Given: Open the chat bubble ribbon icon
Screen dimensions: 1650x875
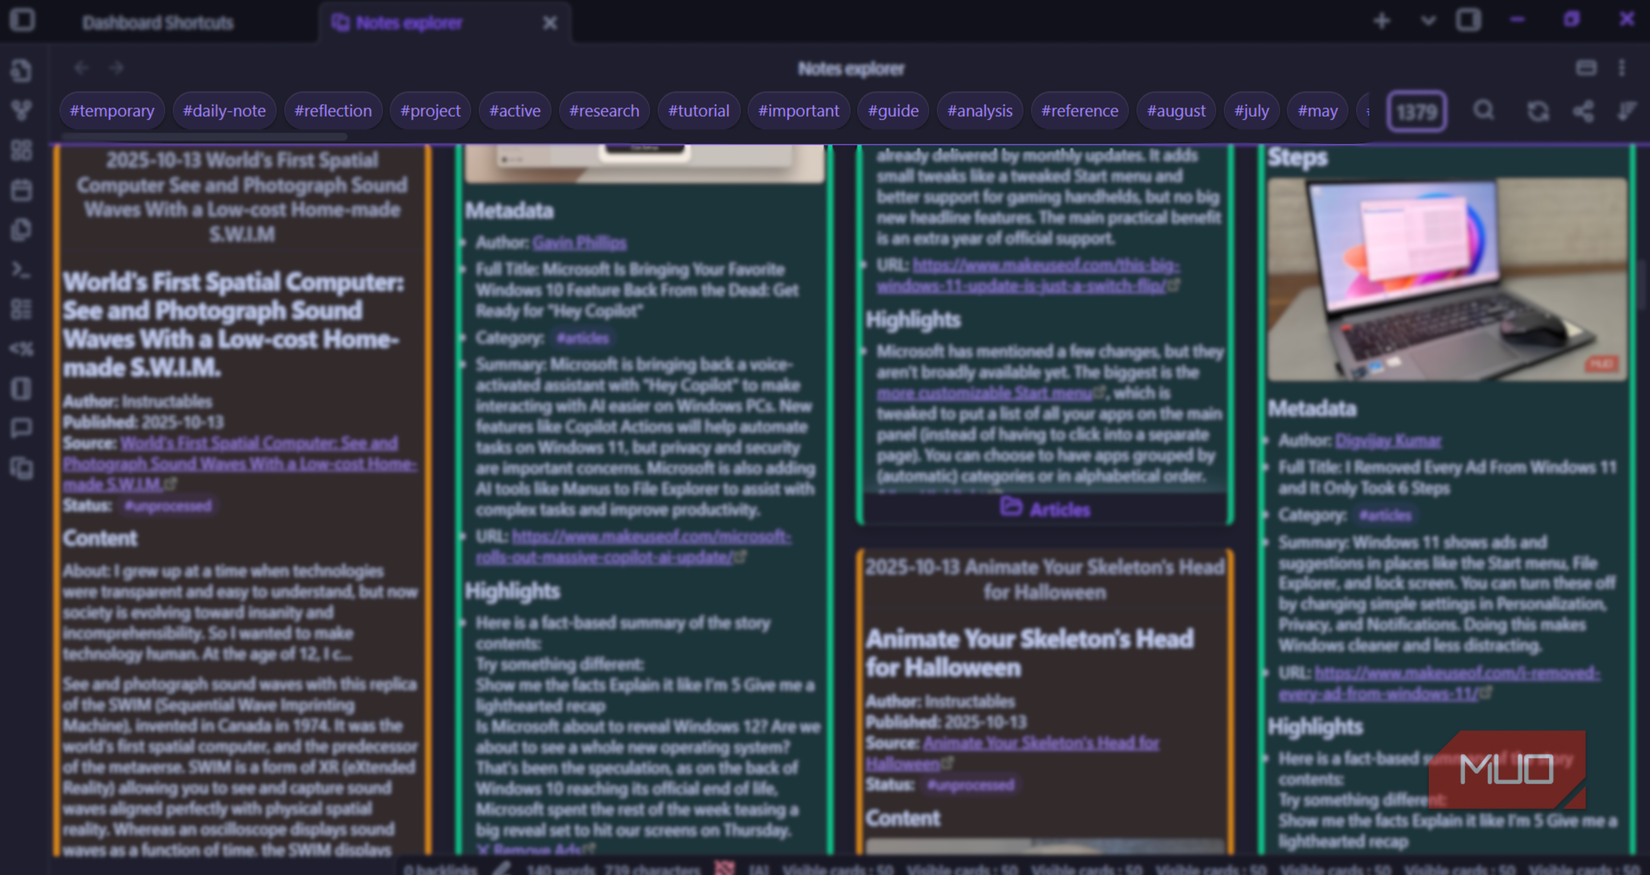Looking at the screenshot, I should [x=21, y=429].
